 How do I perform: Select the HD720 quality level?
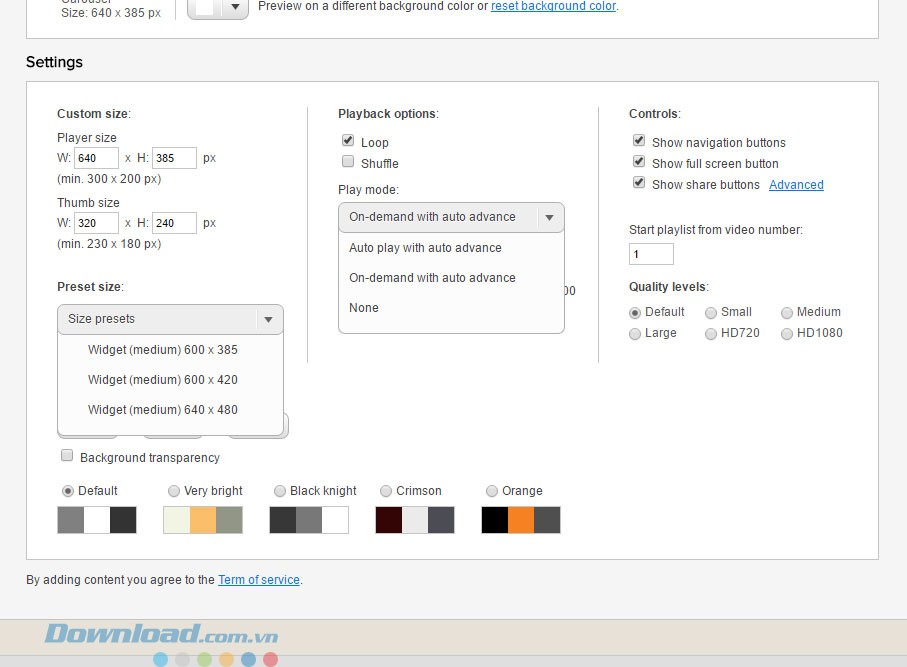click(x=711, y=333)
